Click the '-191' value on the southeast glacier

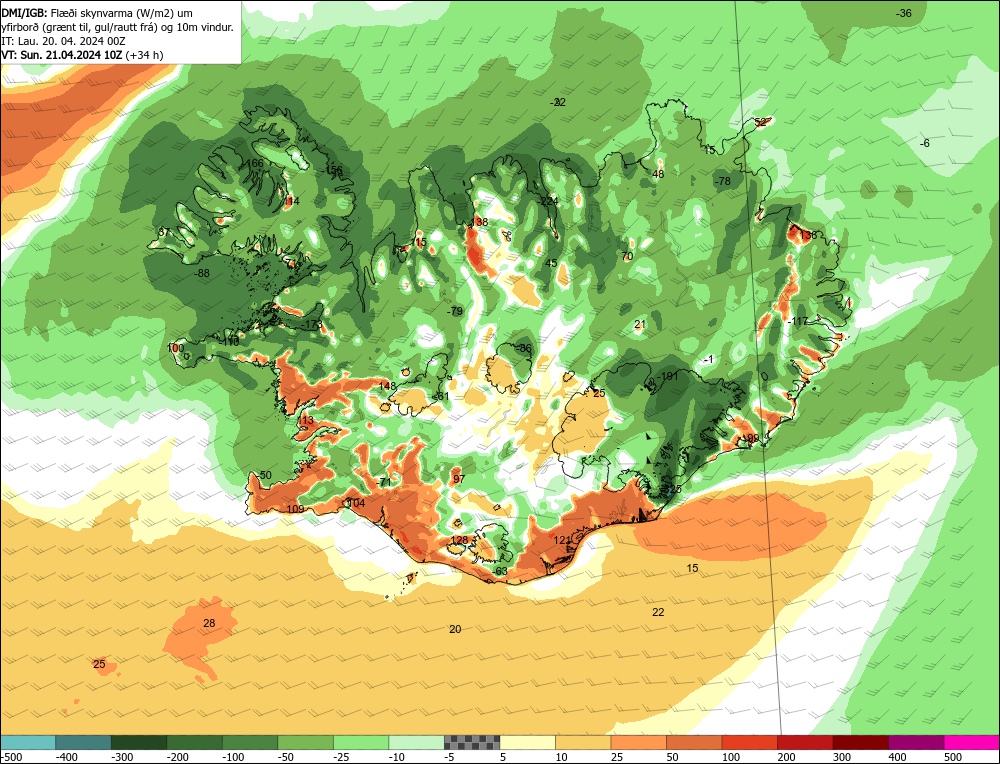click(x=668, y=376)
